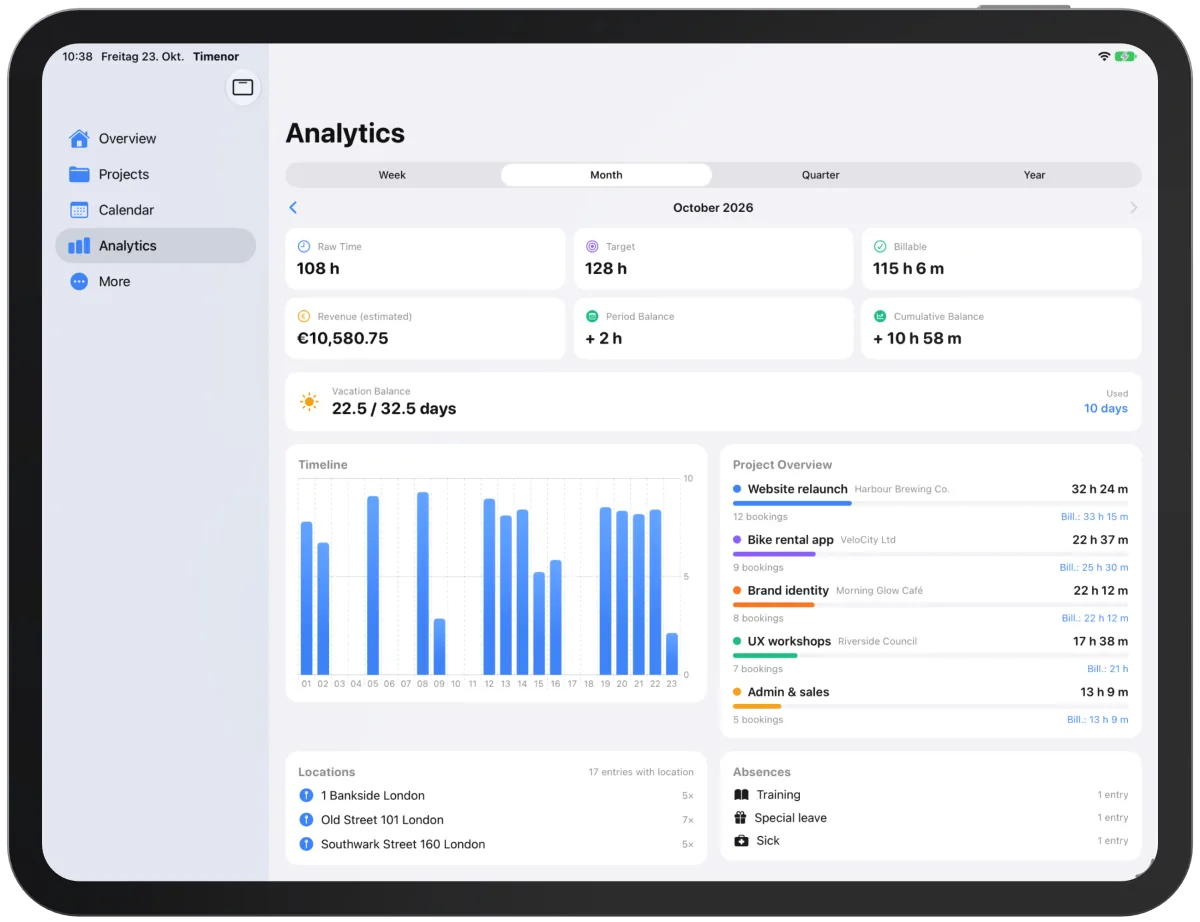Image resolution: width=1200 pixels, height=922 pixels.
Task: Click the timeline bar for day 08
Action: [423, 583]
